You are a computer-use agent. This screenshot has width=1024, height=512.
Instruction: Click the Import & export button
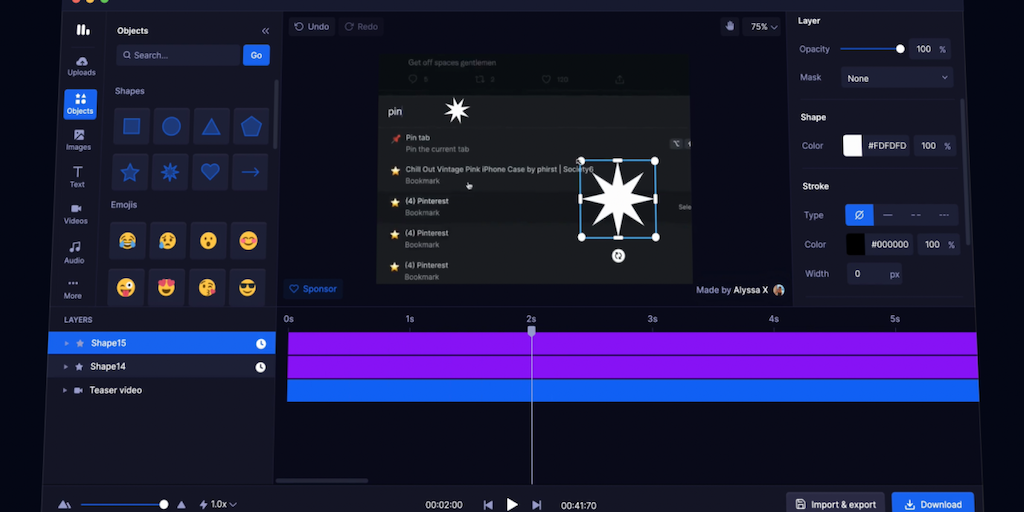[835, 504]
